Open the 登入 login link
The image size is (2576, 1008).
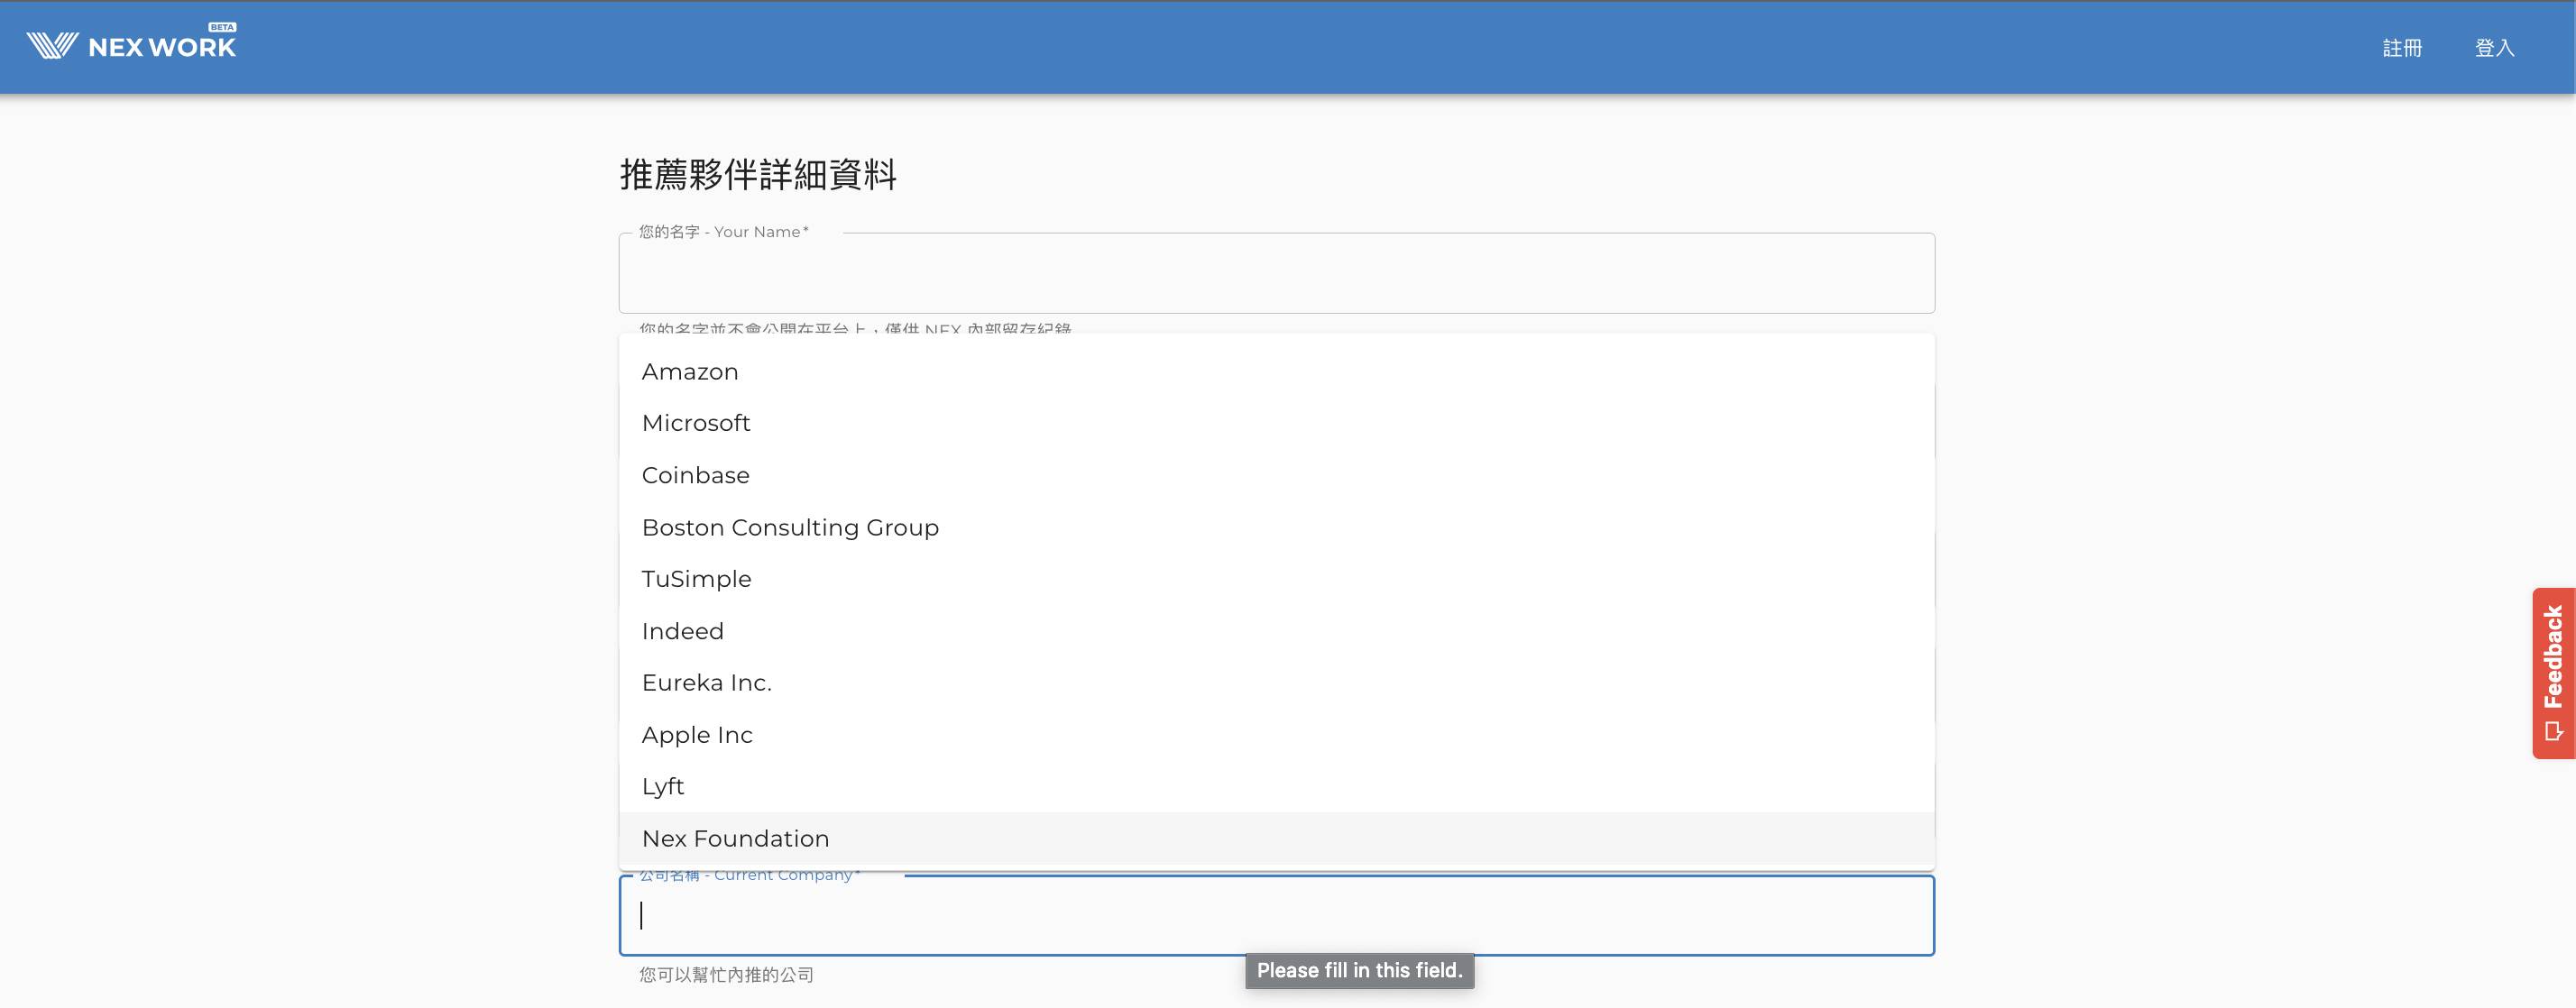tap(2493, 48)
